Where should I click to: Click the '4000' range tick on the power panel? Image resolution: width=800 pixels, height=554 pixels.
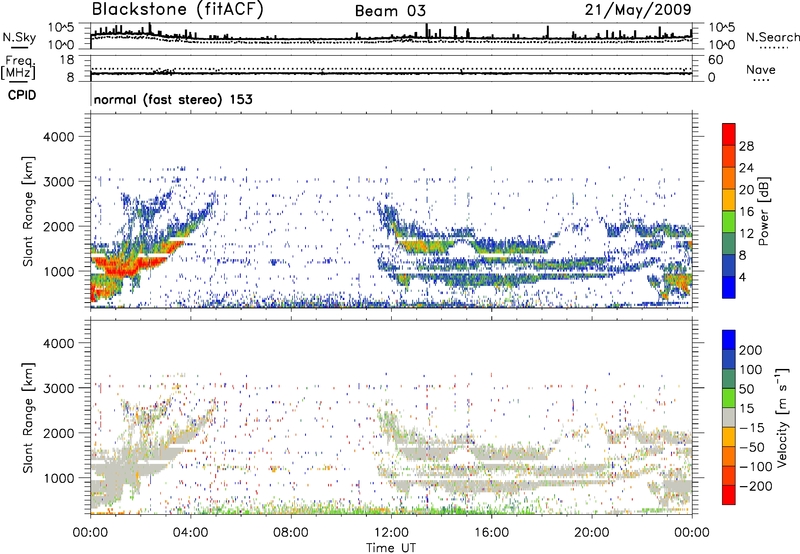58,137
